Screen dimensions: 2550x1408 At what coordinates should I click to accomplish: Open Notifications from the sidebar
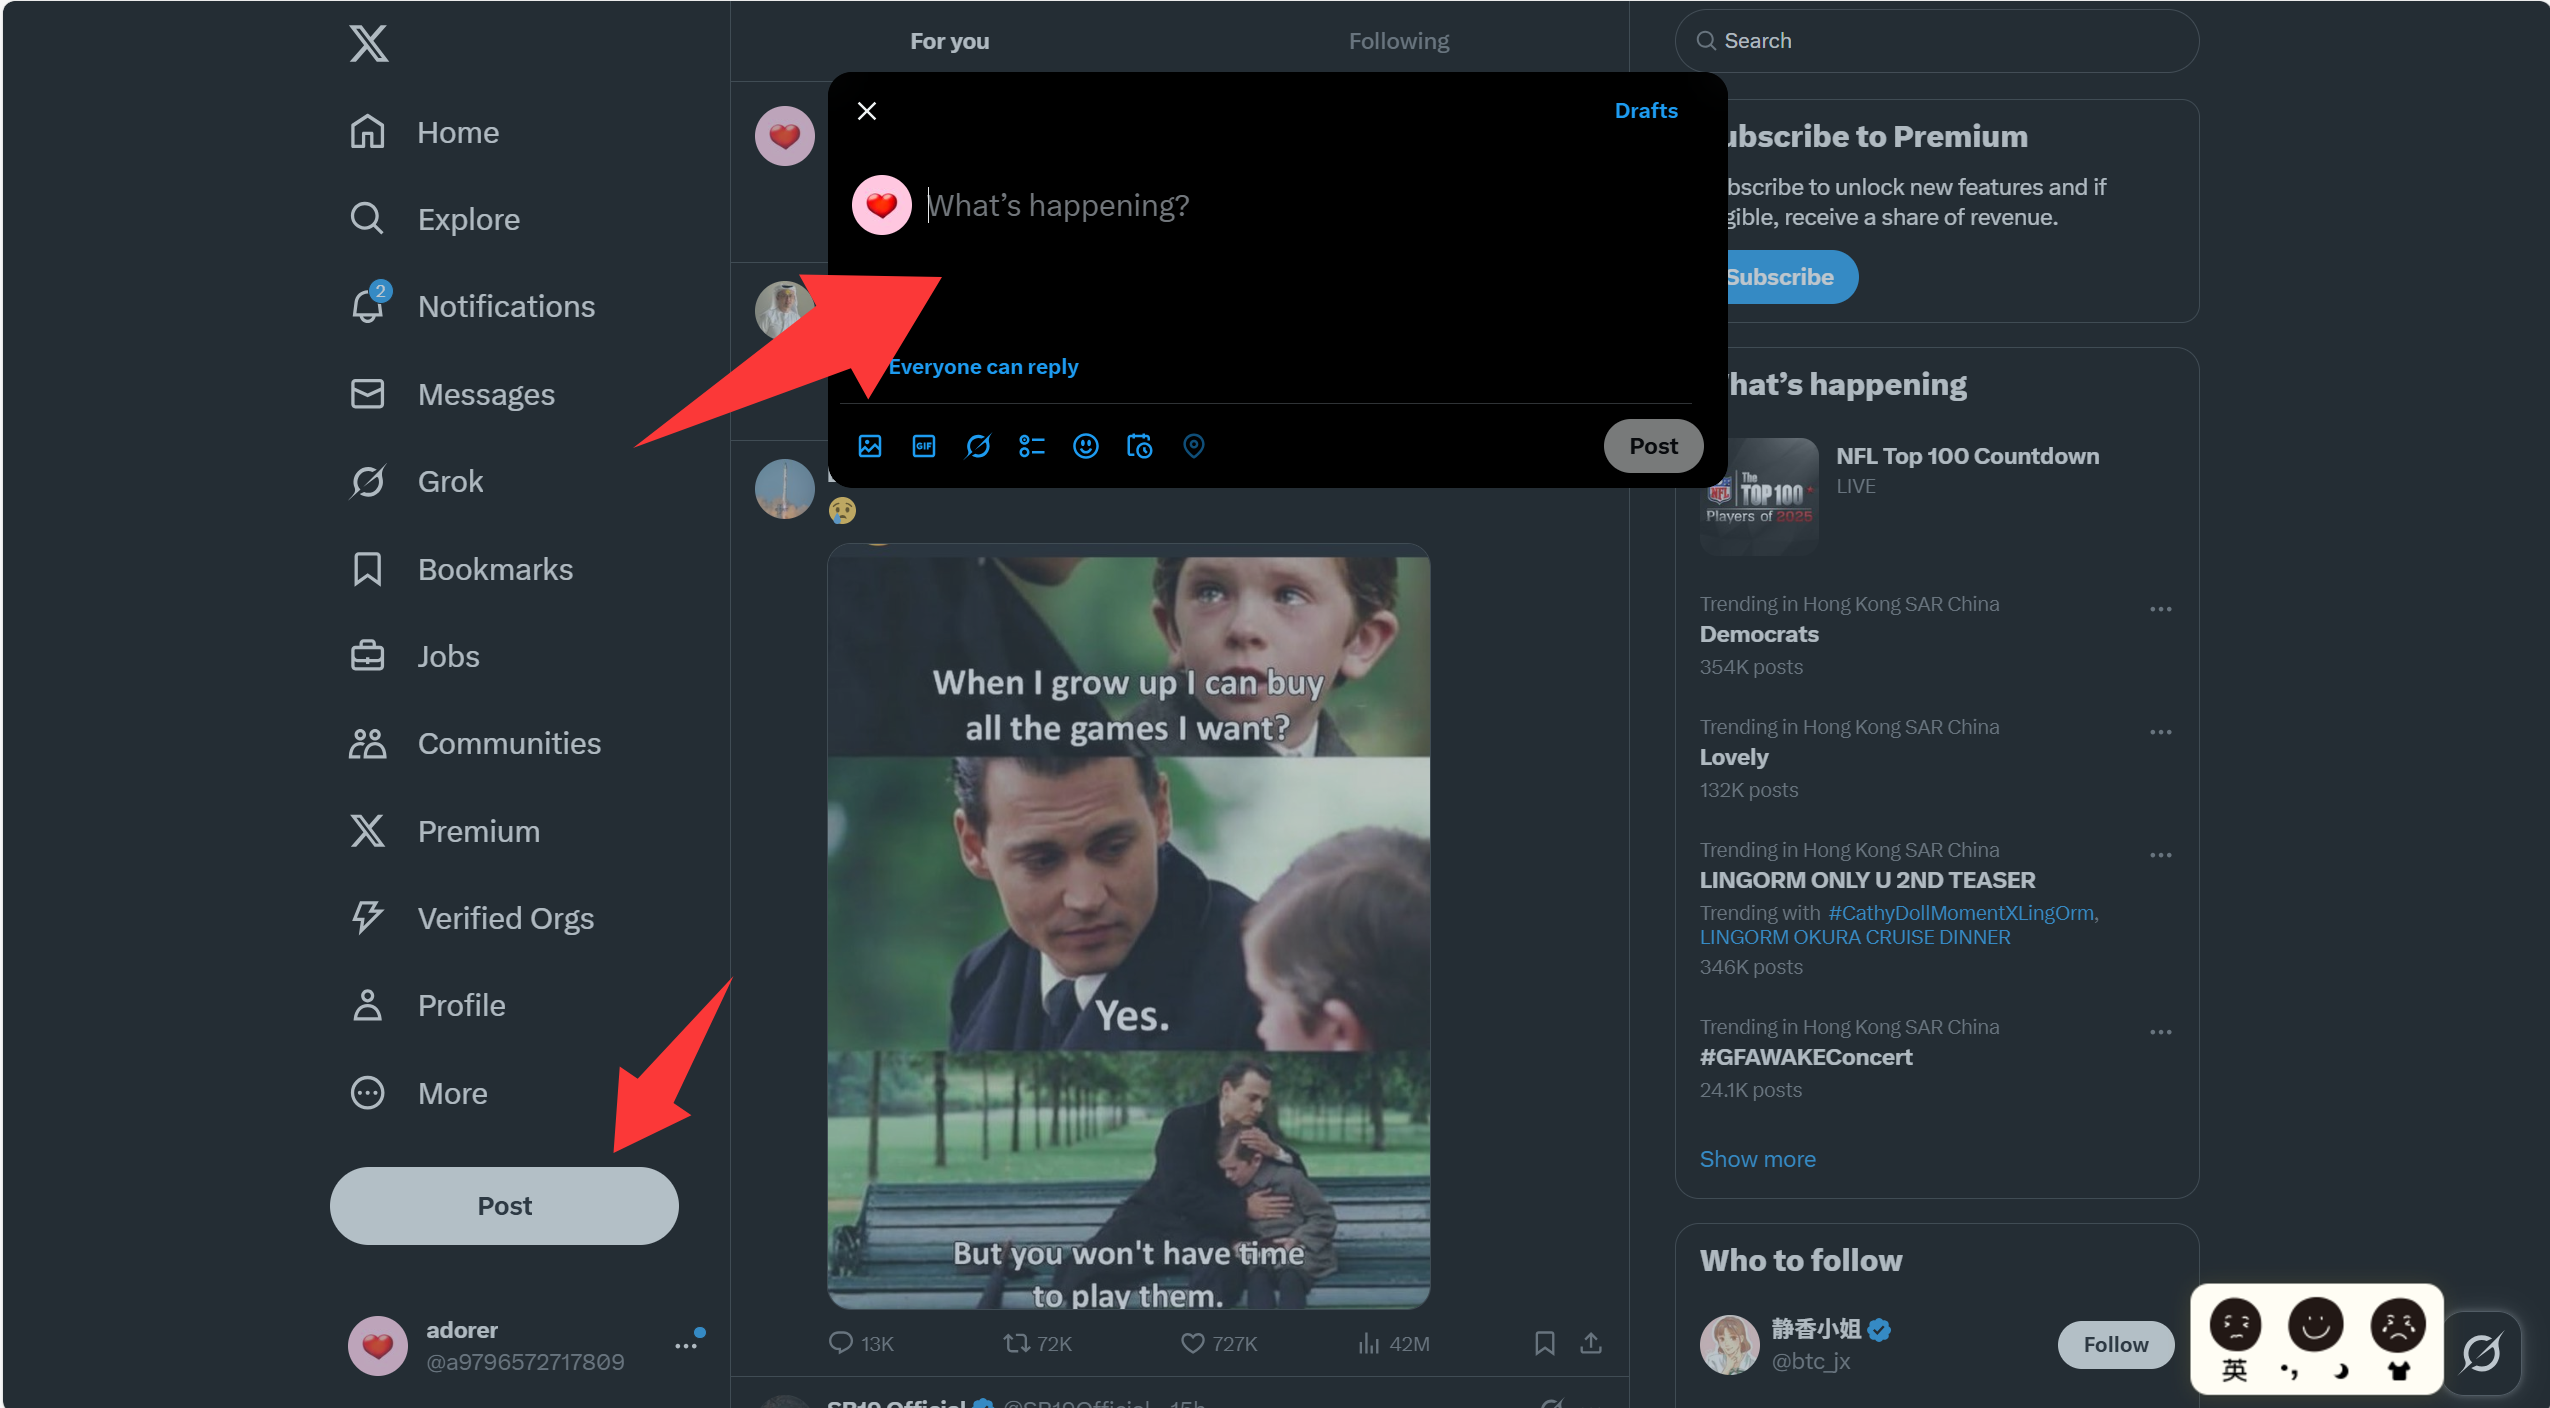click(505, 306)
